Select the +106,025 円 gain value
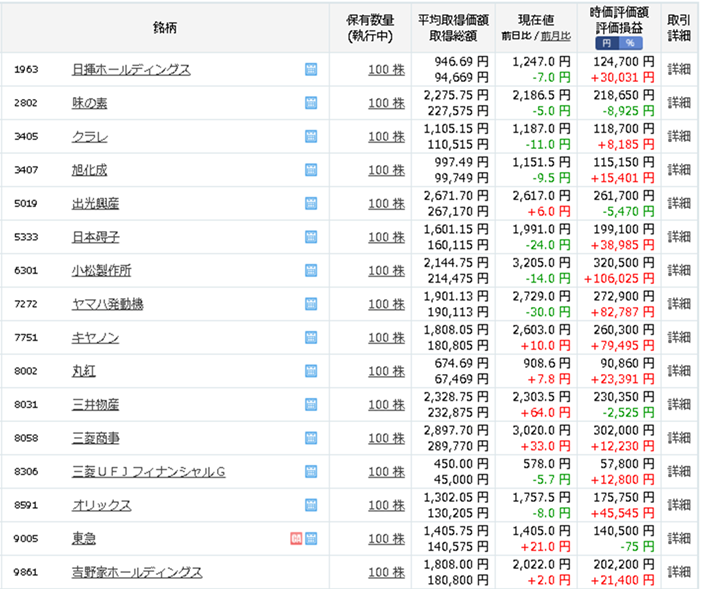The height and width of the screenshot is (589, 701). 619,279
